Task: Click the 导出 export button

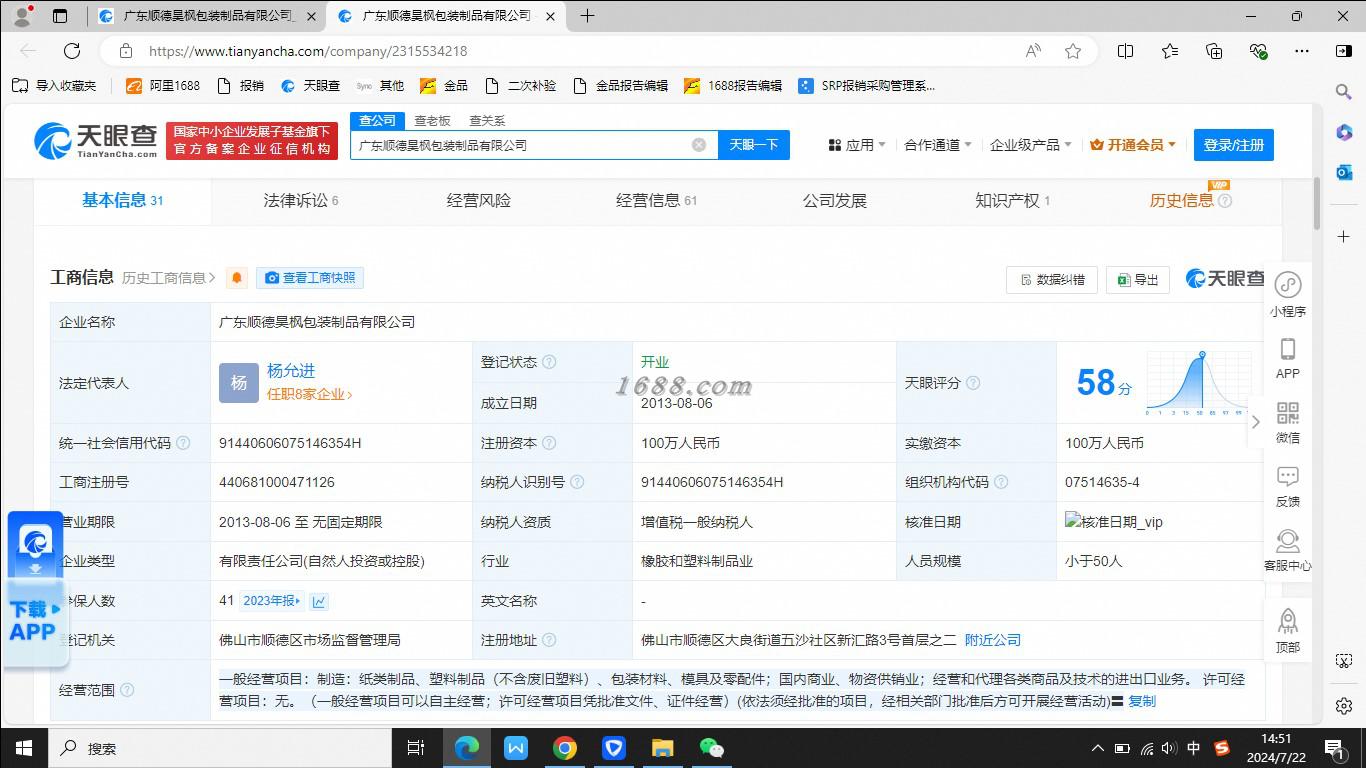Action: [x=1138, y=280]
